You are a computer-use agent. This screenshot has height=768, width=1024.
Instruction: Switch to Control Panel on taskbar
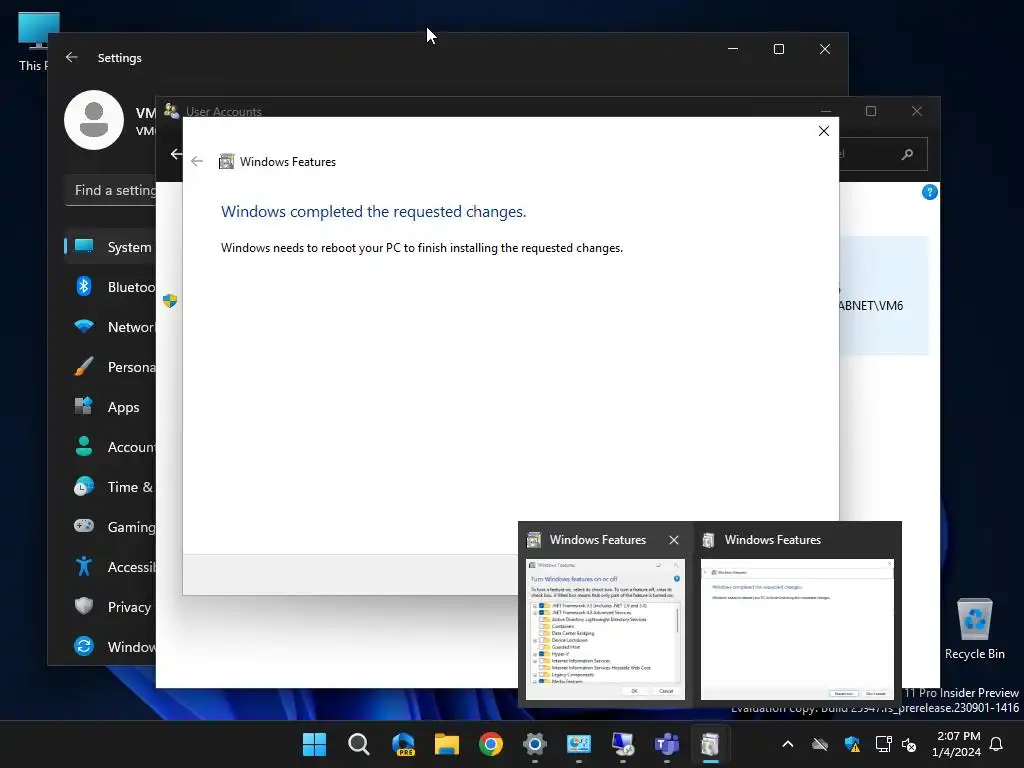coord(579,744)
